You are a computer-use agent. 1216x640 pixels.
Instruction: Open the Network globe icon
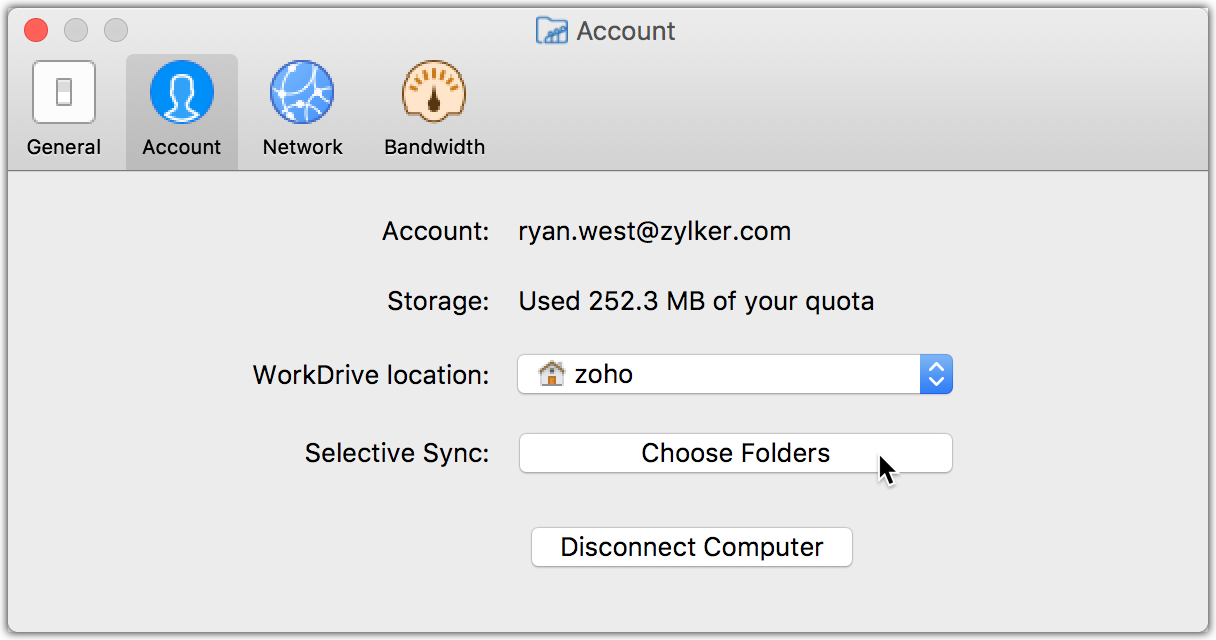click(x=302, y=92)
